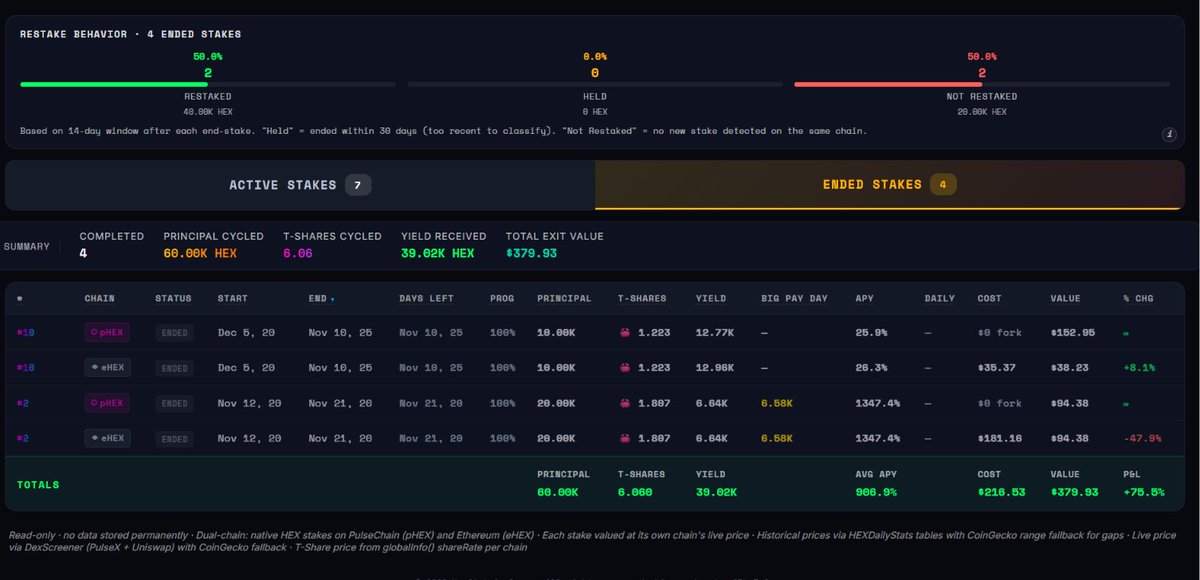The image size is (1200, 580).
Task: Click the crab icon in #2 eHEX row
Action: 625,438
